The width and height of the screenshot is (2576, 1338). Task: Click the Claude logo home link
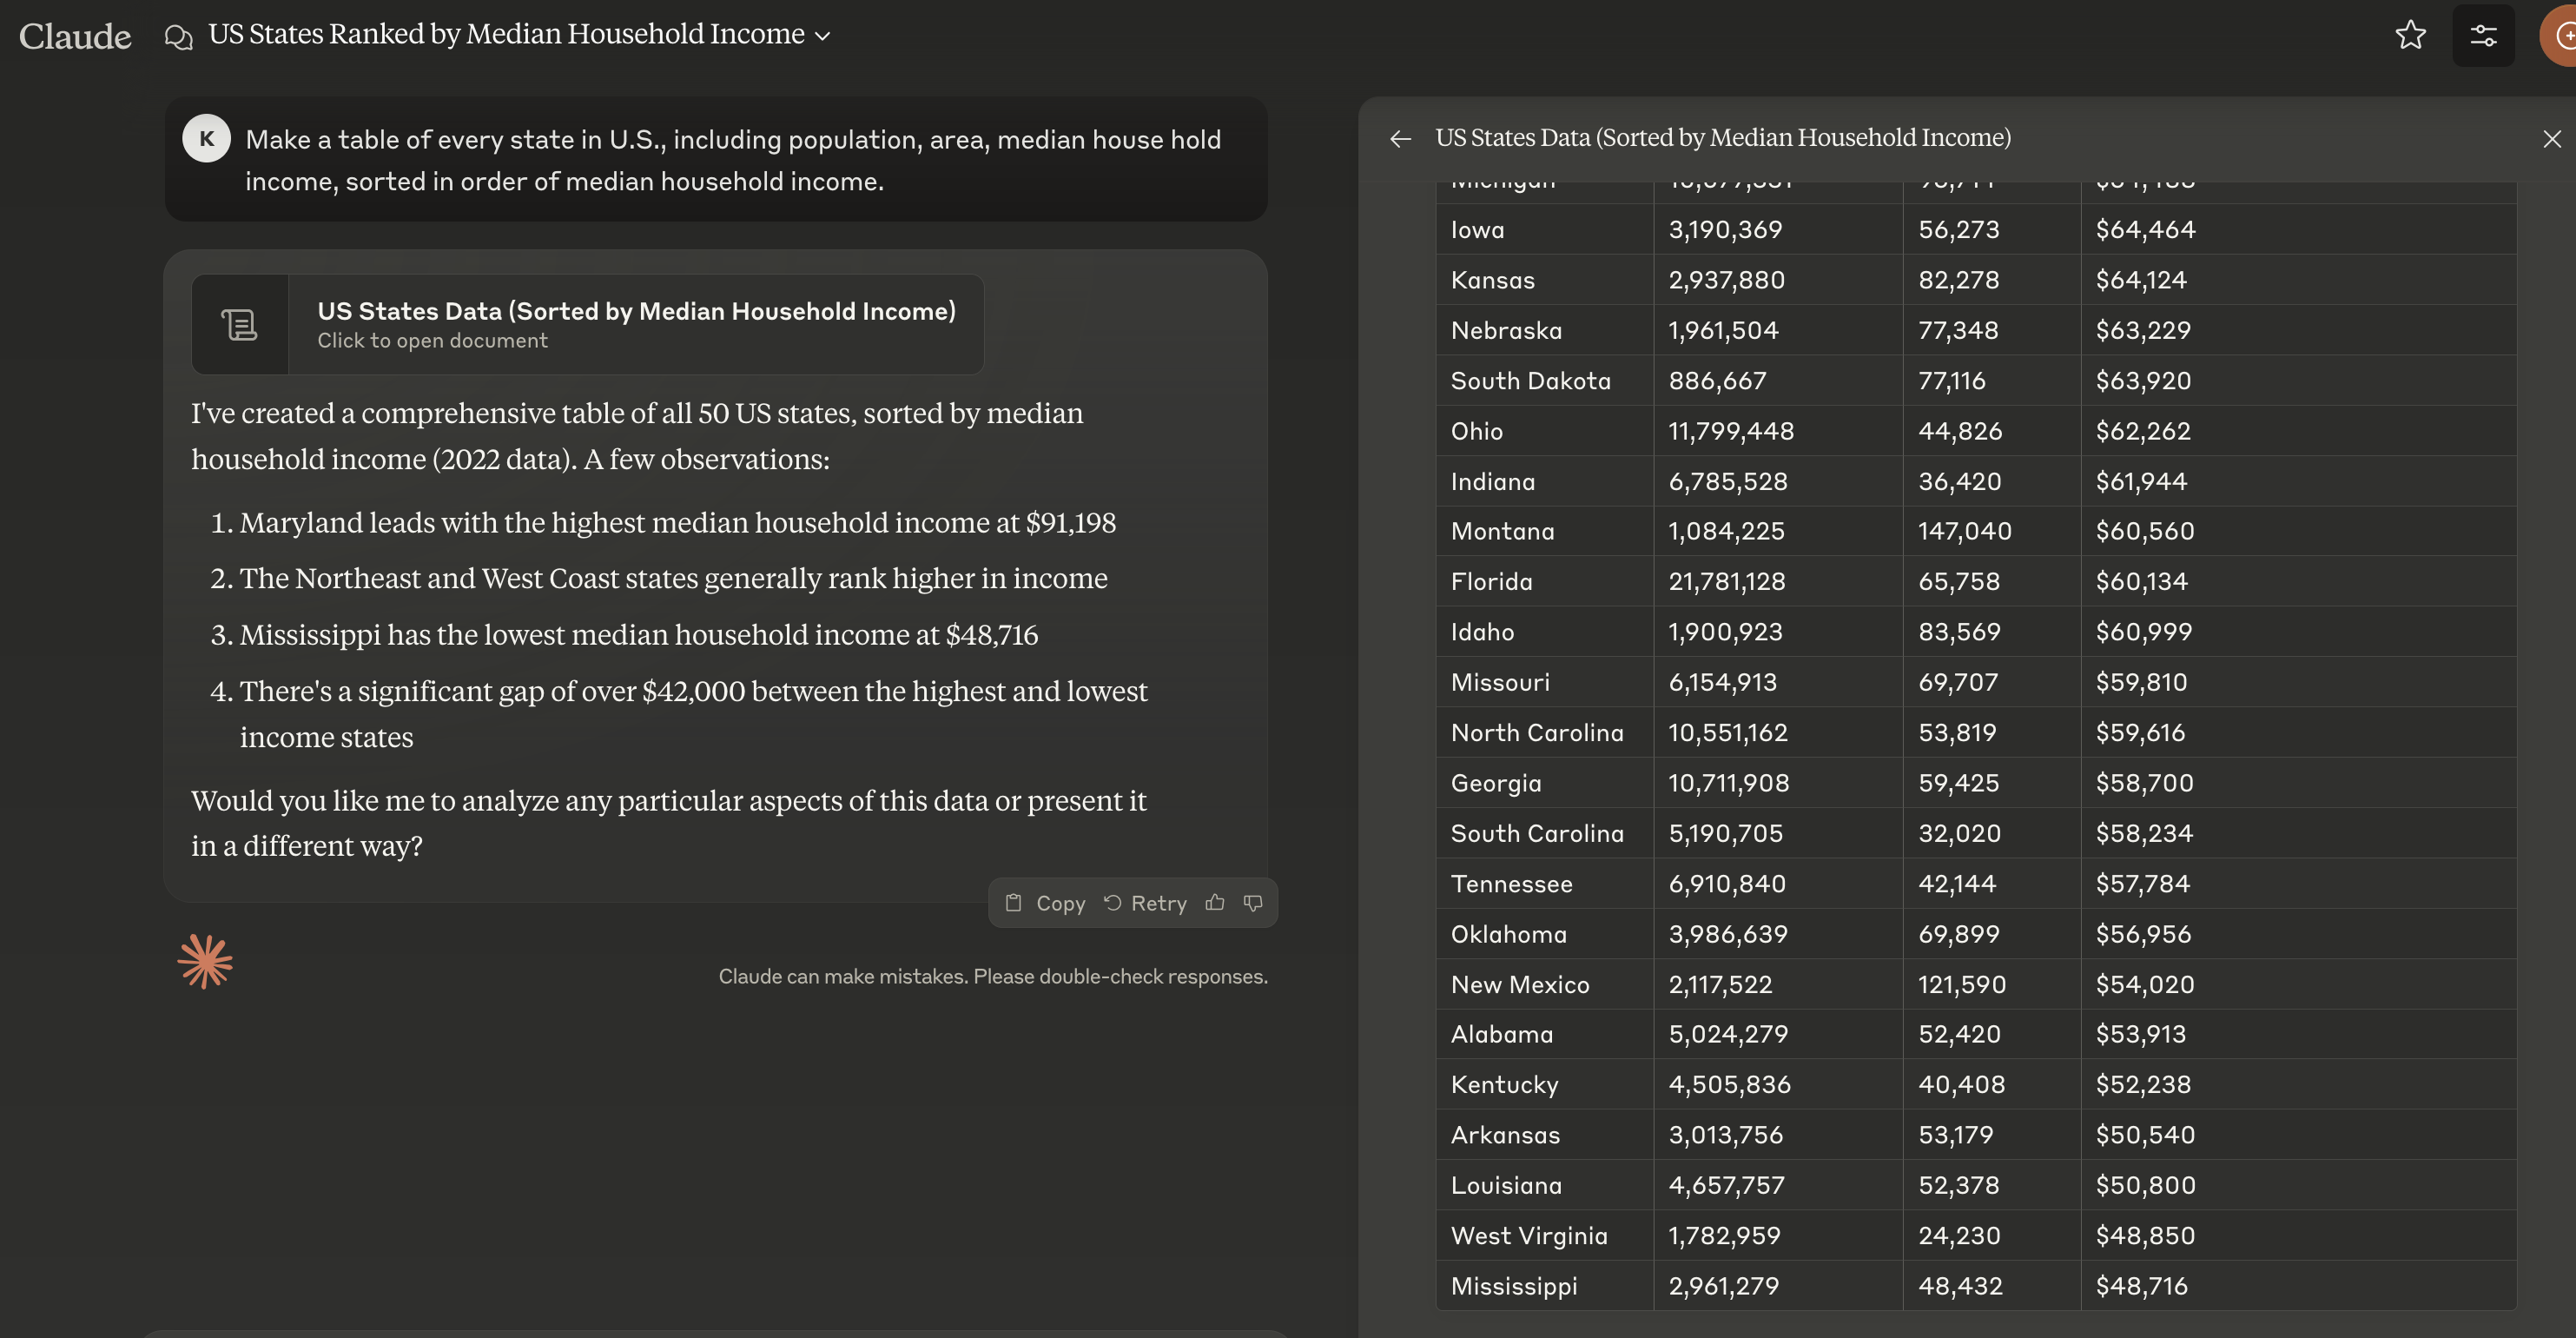75,36
